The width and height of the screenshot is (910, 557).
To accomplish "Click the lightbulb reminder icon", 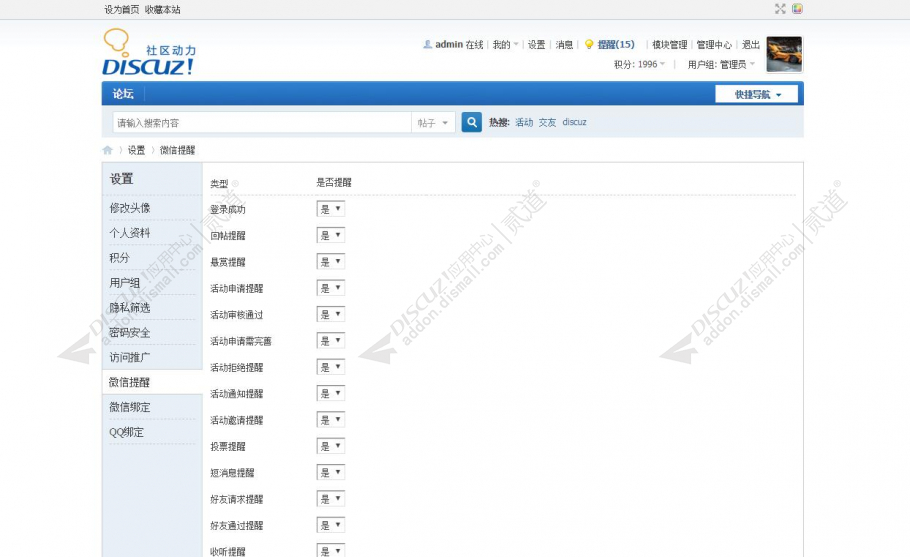I will tap(588, 45).
